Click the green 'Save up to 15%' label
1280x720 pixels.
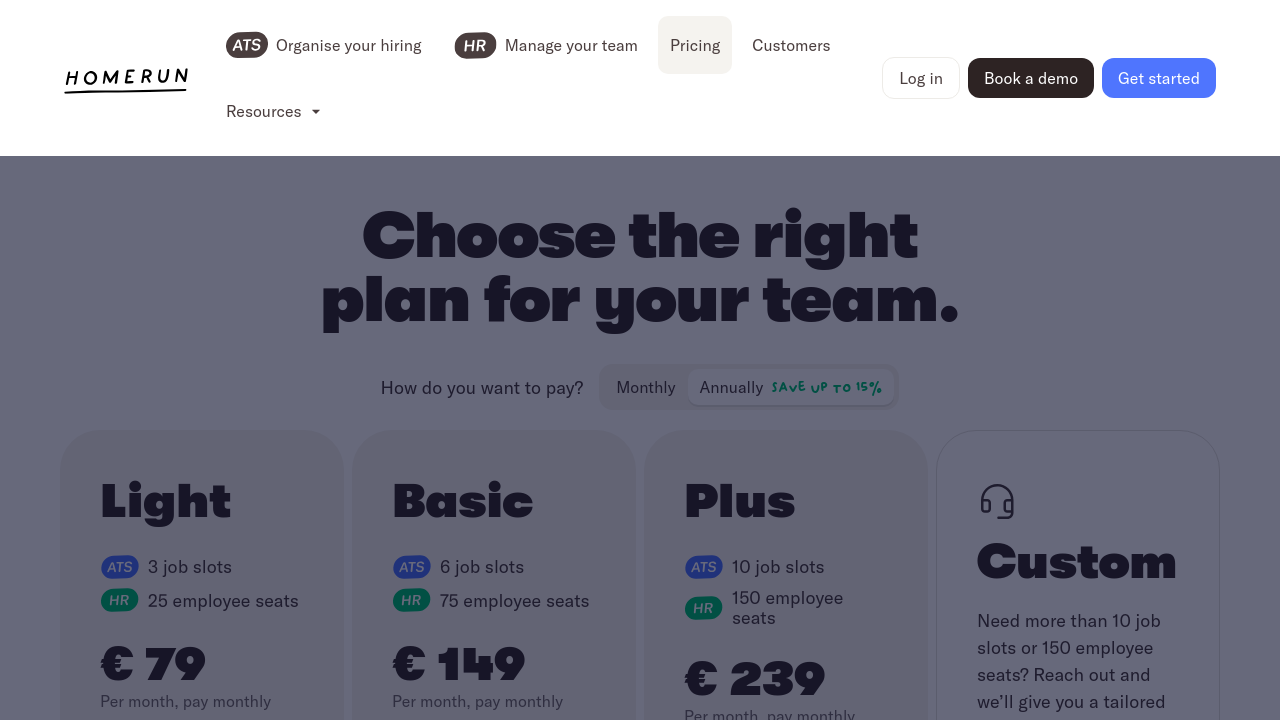pos(826,387)
